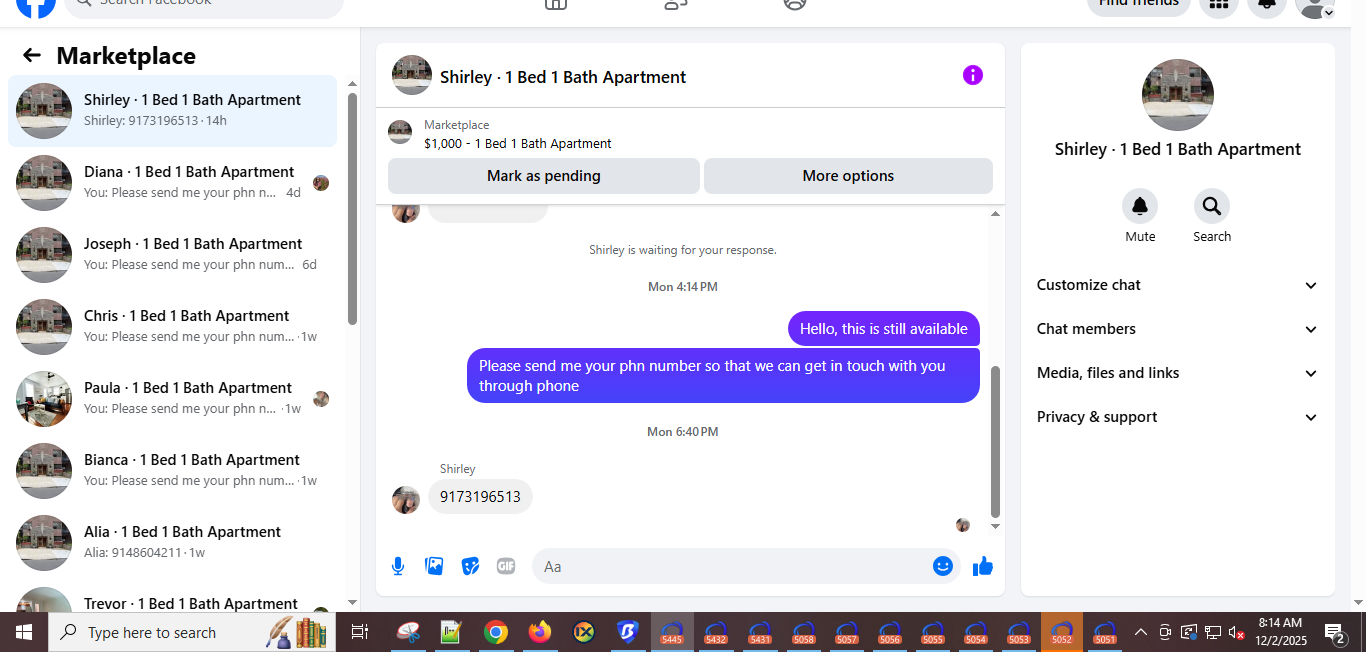Mute this chat with the bell icon
This screenshot has height=652, width=1366.
click(x=1140, y=207)
